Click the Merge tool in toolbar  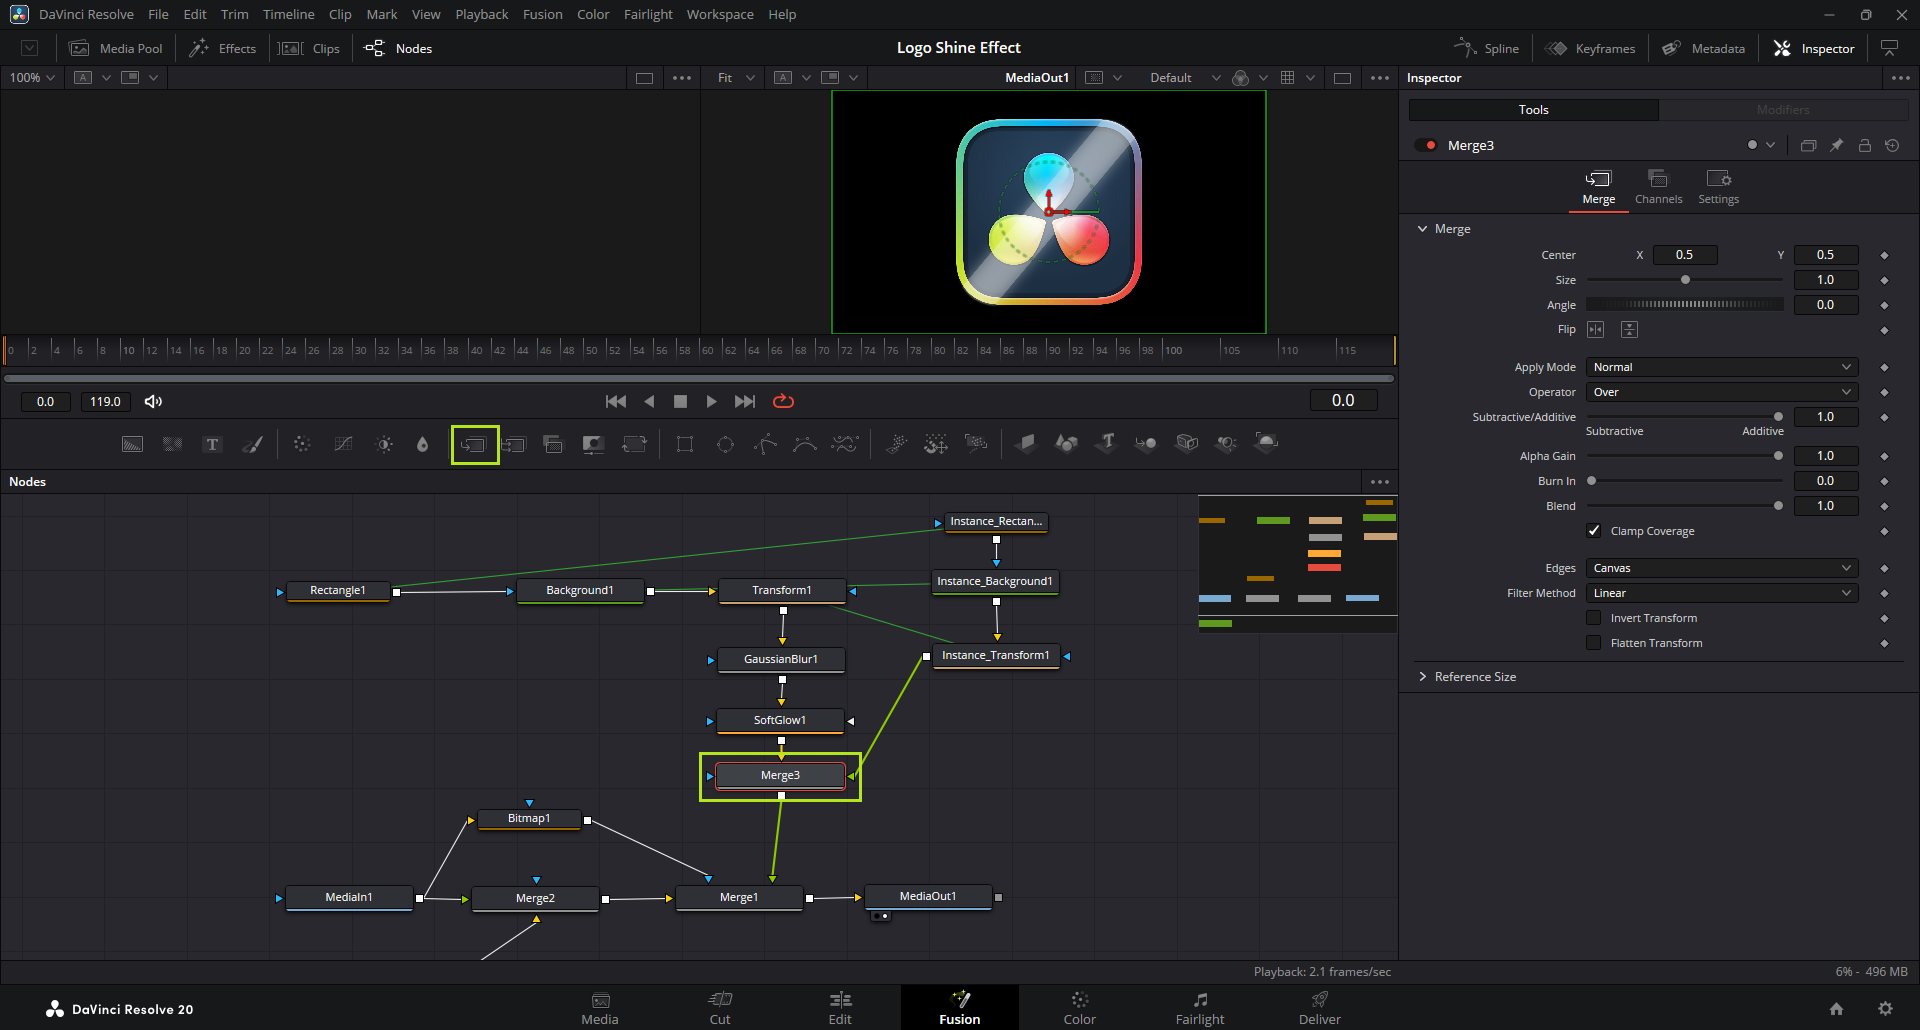click(474, 445)
